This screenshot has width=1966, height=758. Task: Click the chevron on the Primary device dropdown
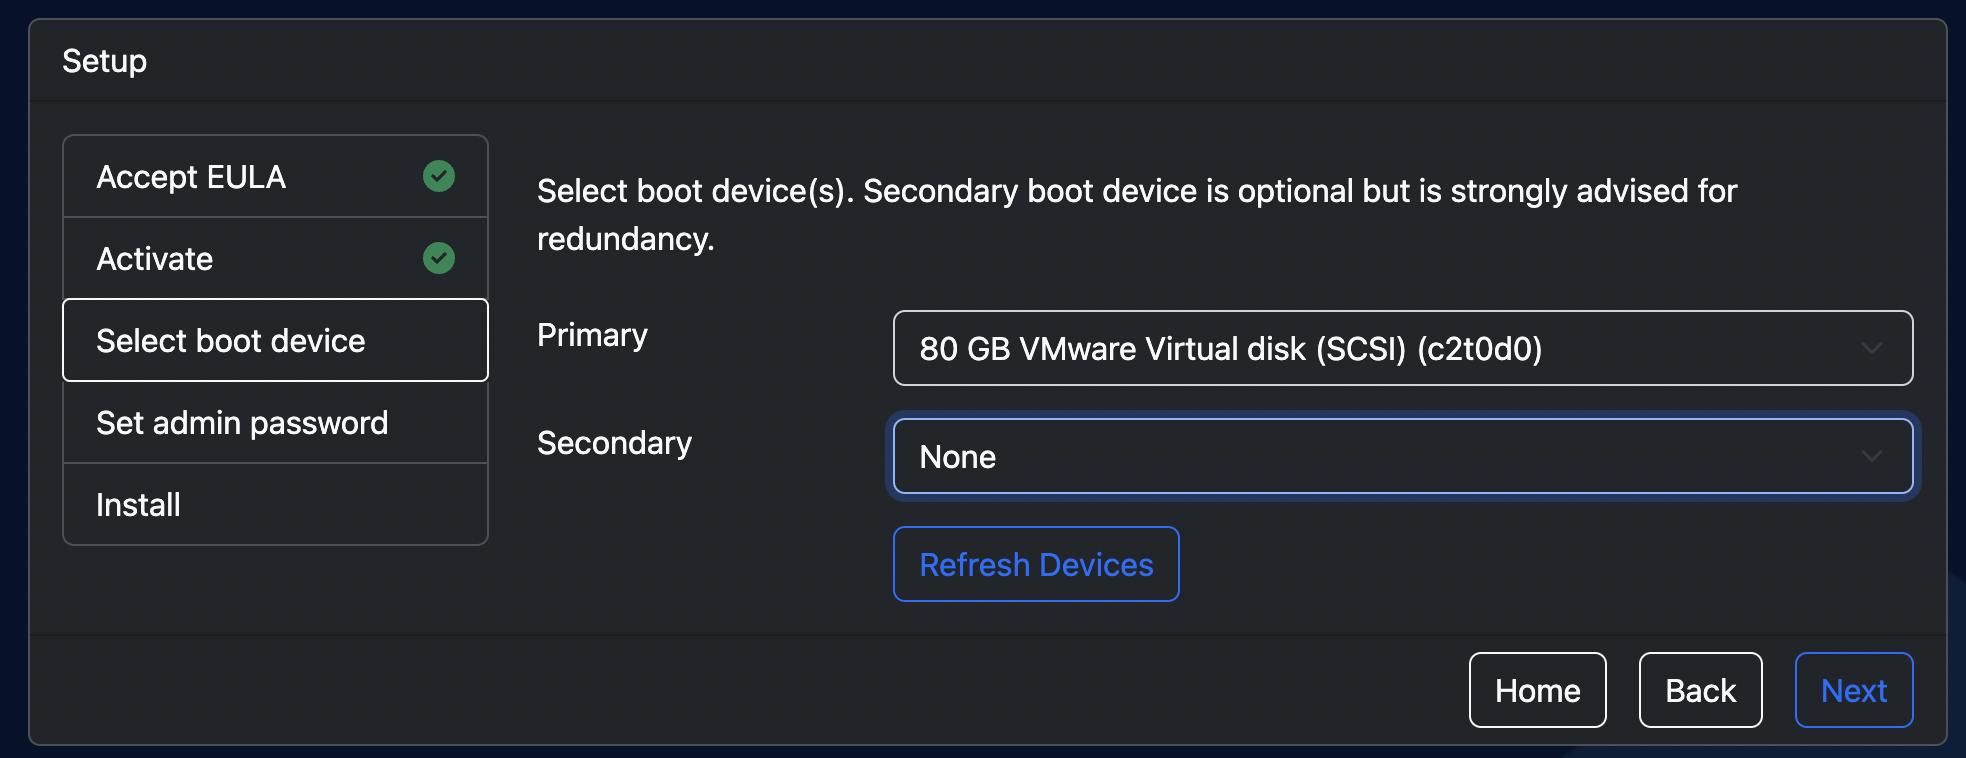1871,348
